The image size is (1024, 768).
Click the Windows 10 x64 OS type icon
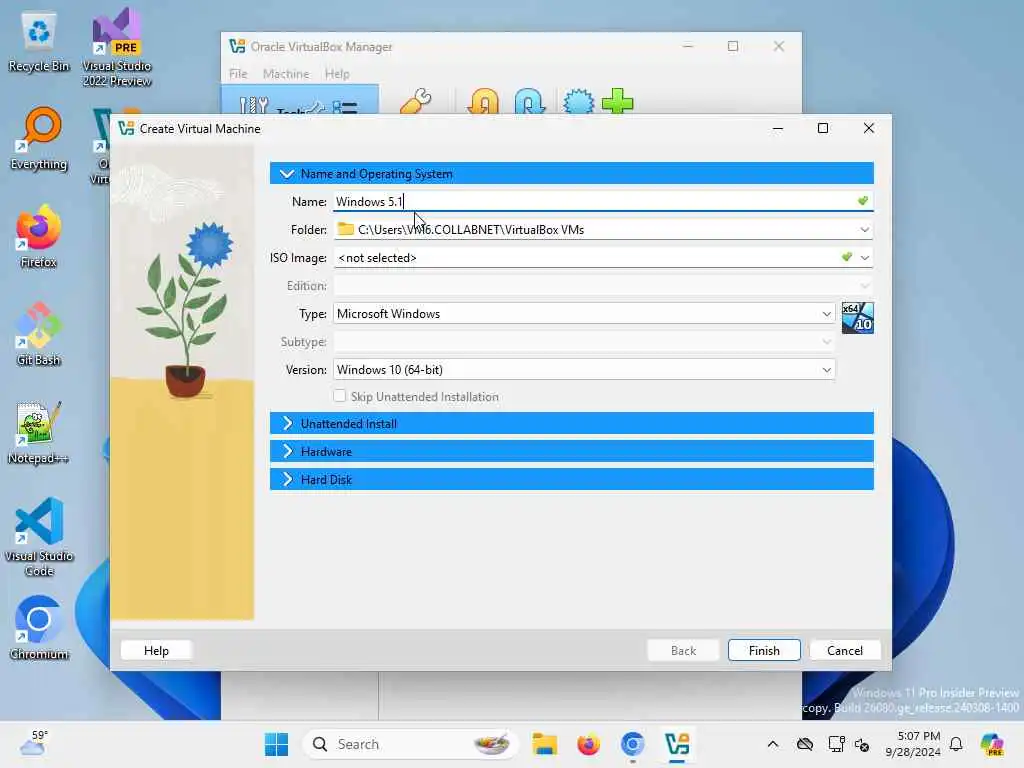coord(857,318)
